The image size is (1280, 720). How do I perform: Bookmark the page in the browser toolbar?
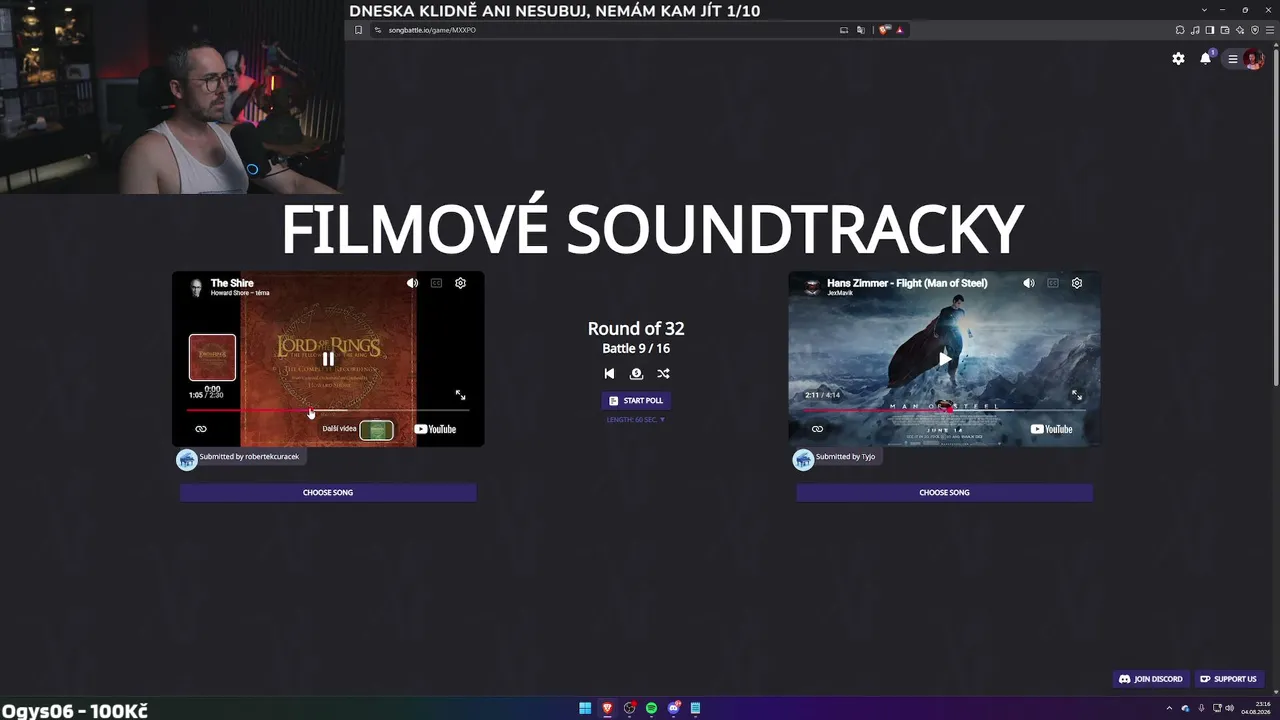(358, 30)
